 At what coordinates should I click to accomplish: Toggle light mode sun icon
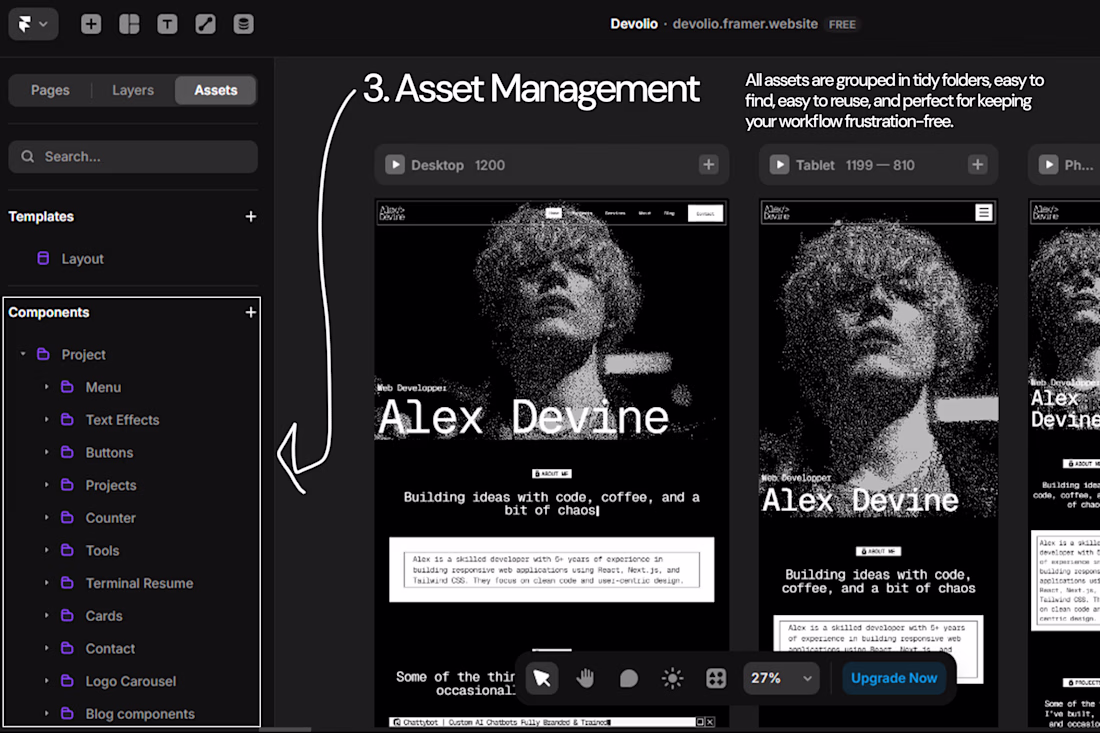point(672,678)
